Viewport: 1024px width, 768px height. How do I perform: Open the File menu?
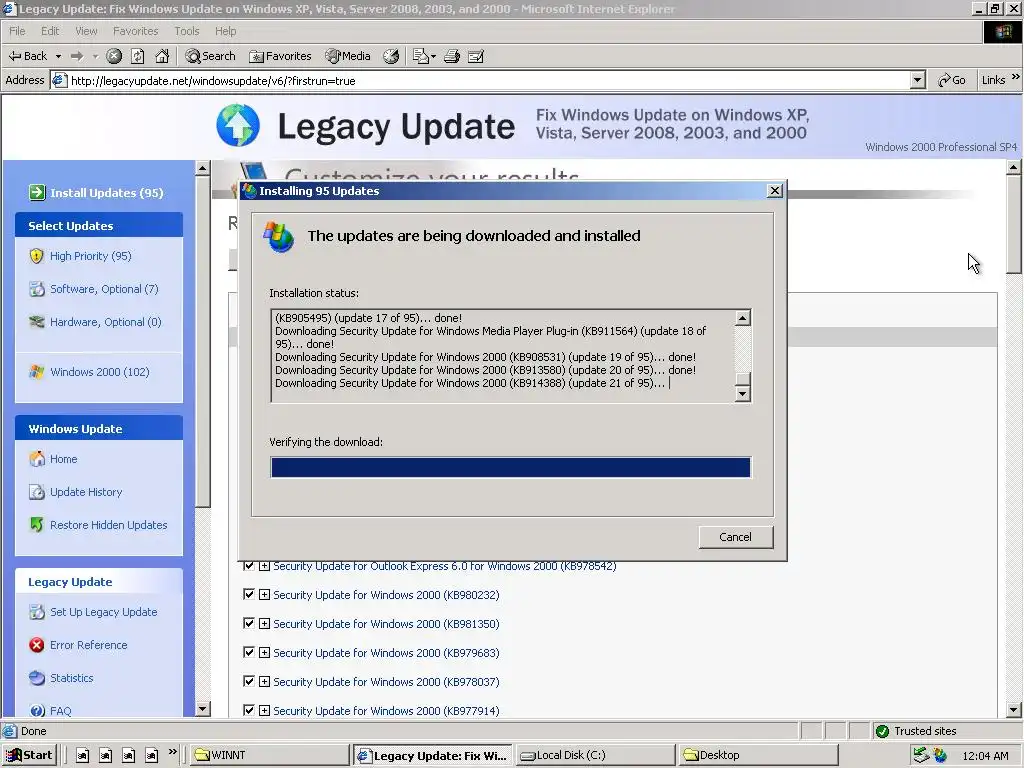17,31
